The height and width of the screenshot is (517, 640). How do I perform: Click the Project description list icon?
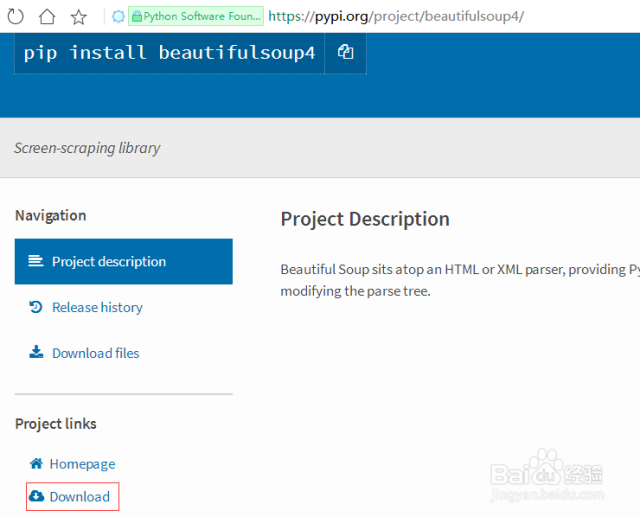[36, 261]
